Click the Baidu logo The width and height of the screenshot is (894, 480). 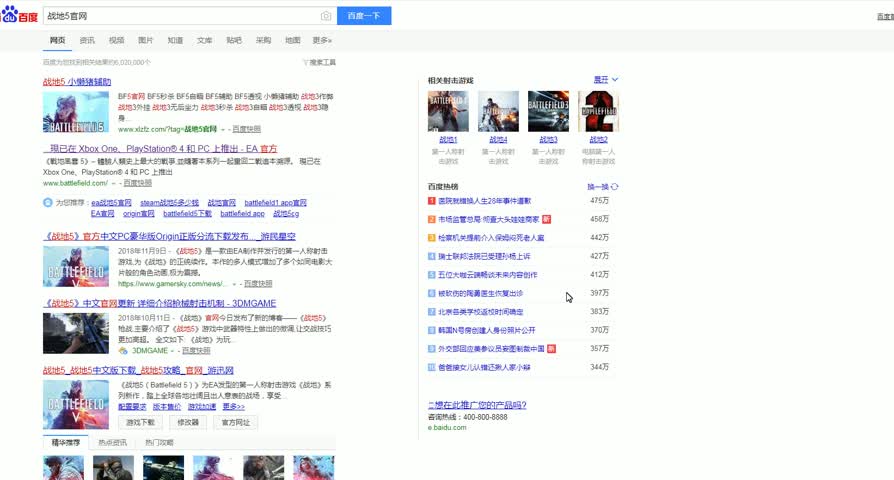20,16
